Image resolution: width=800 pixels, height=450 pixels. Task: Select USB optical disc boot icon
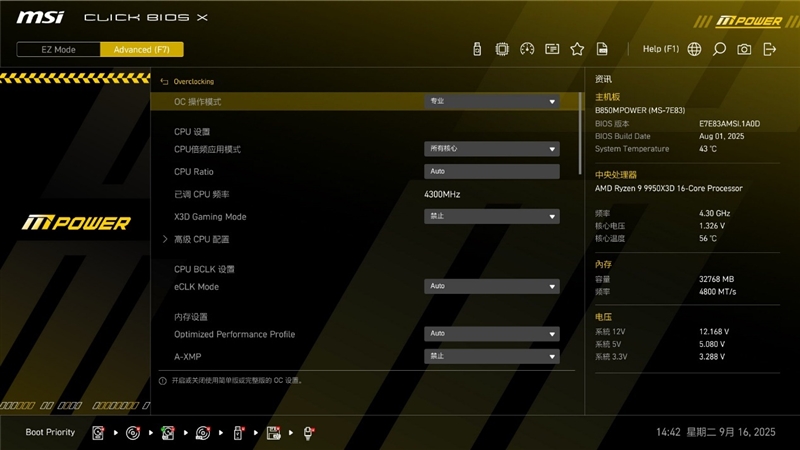pos(203,433)
